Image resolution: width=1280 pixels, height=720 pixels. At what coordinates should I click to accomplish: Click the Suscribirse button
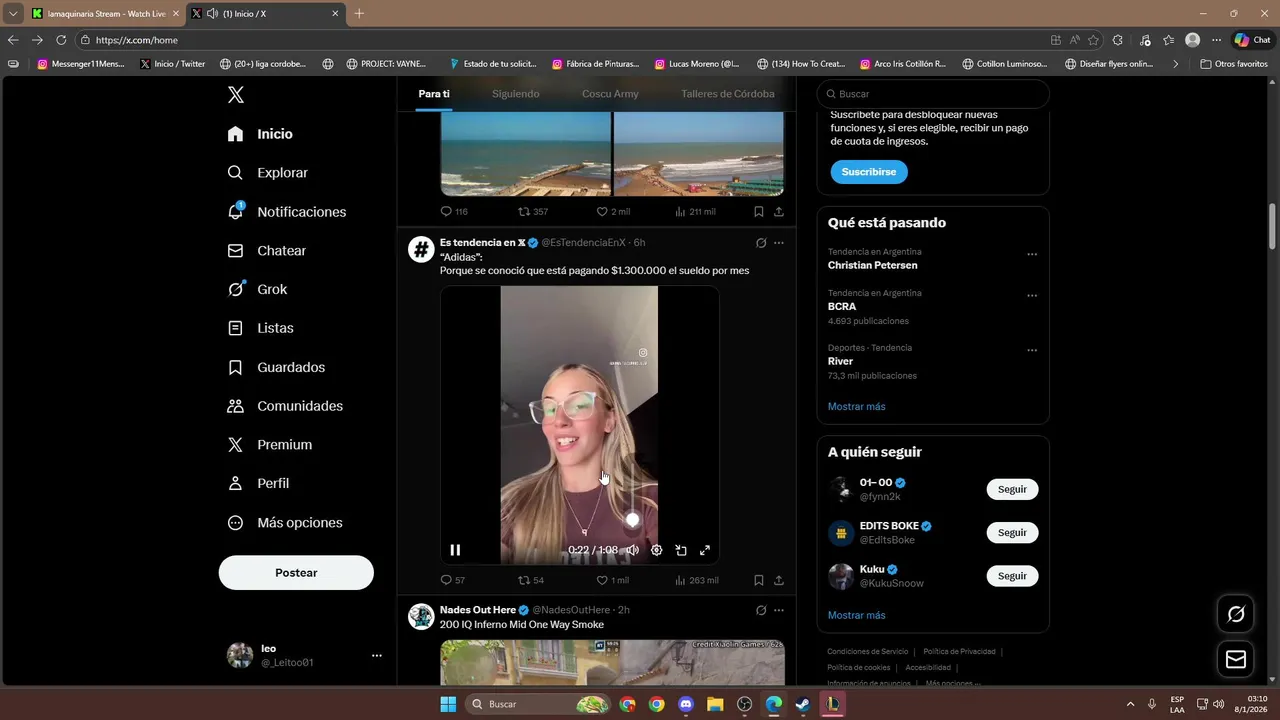coord(869,172)
